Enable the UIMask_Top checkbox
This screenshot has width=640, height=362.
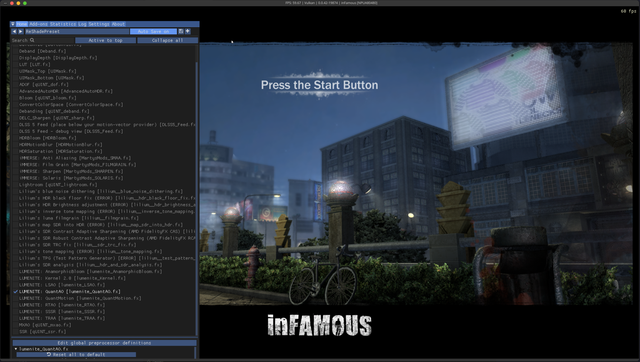coord(16,71)
